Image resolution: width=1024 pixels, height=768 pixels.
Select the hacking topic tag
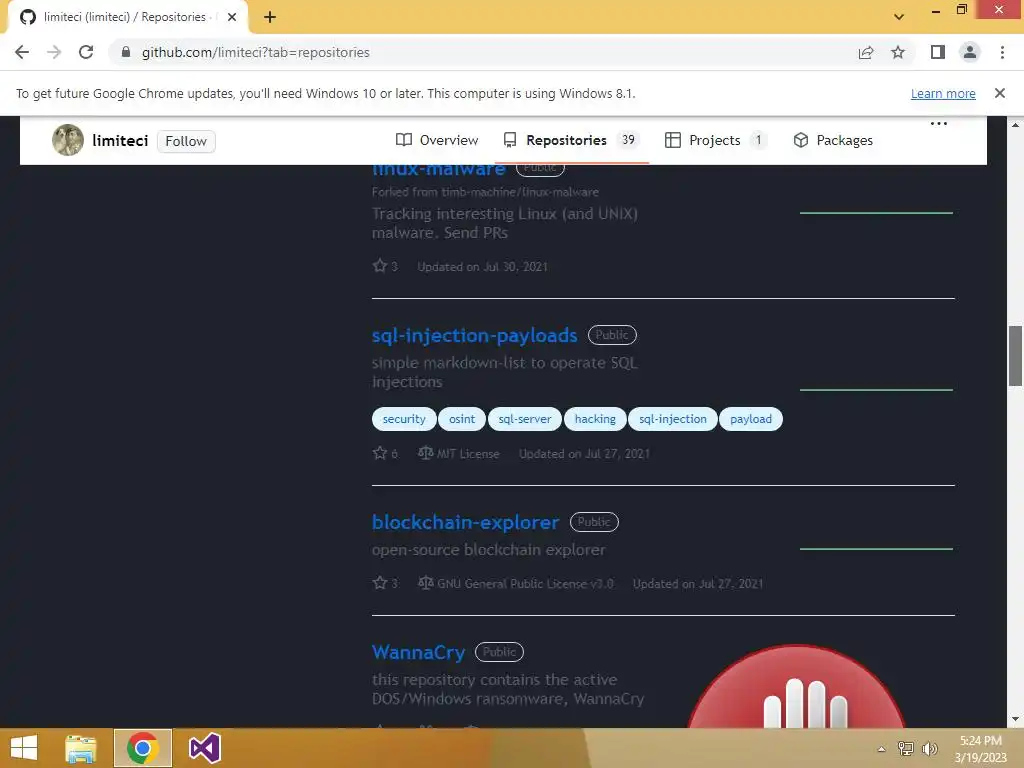pos(595,419)
